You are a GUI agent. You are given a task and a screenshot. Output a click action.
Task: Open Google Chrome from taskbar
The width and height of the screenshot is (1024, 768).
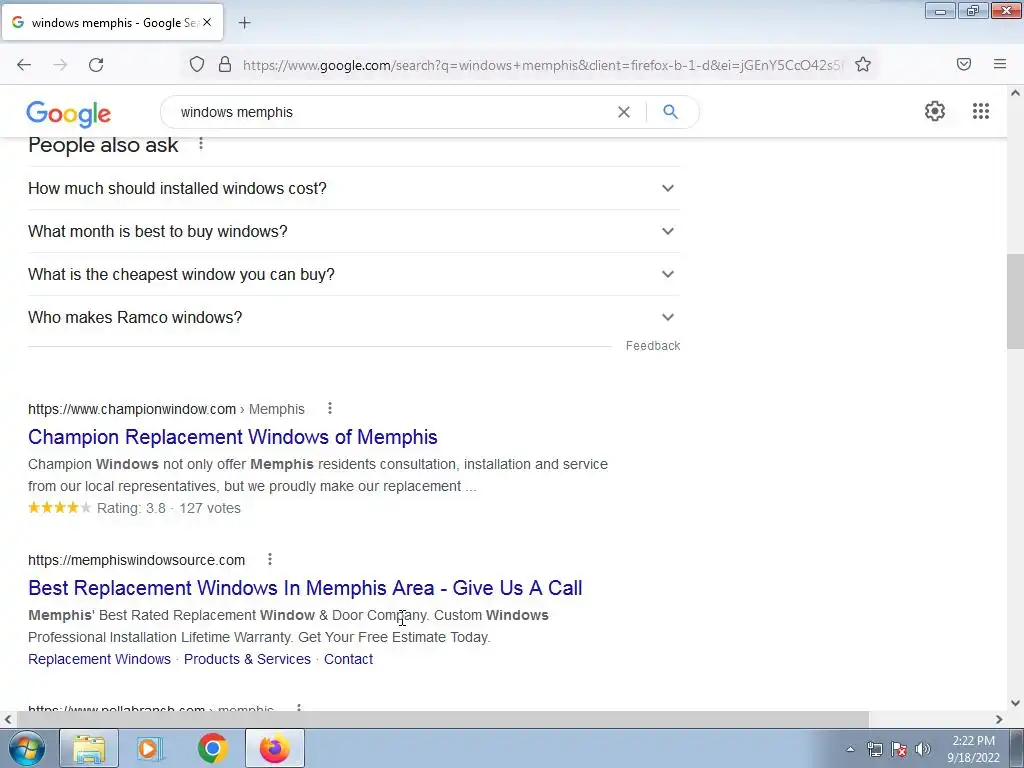(212, 748)
